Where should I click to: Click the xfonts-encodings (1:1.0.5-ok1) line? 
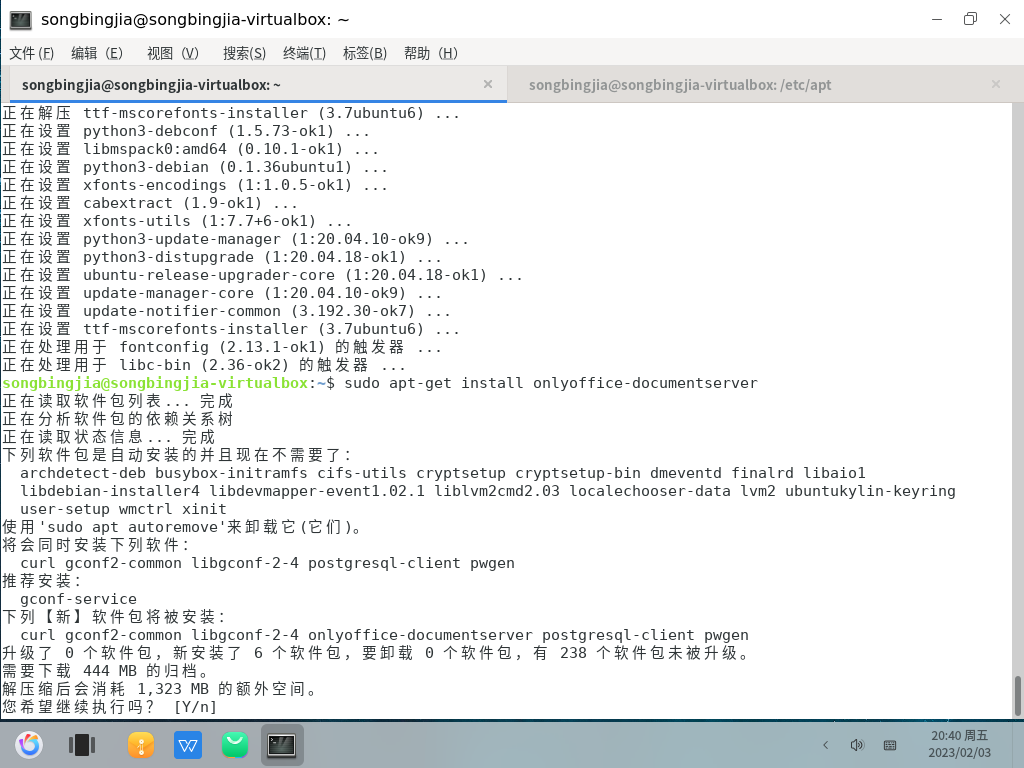pos(195,185)
